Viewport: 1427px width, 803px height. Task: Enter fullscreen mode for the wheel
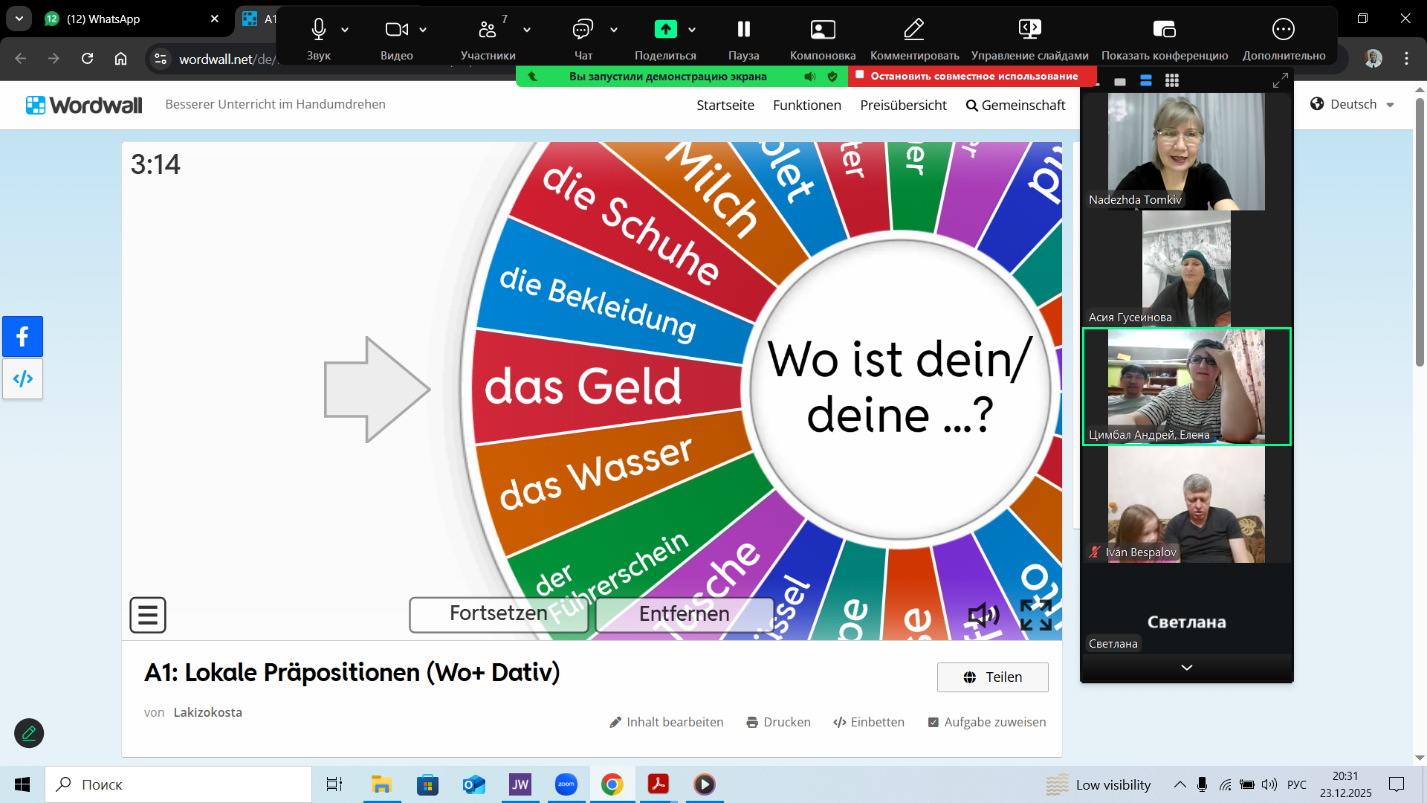click(x=1036, y=615)
